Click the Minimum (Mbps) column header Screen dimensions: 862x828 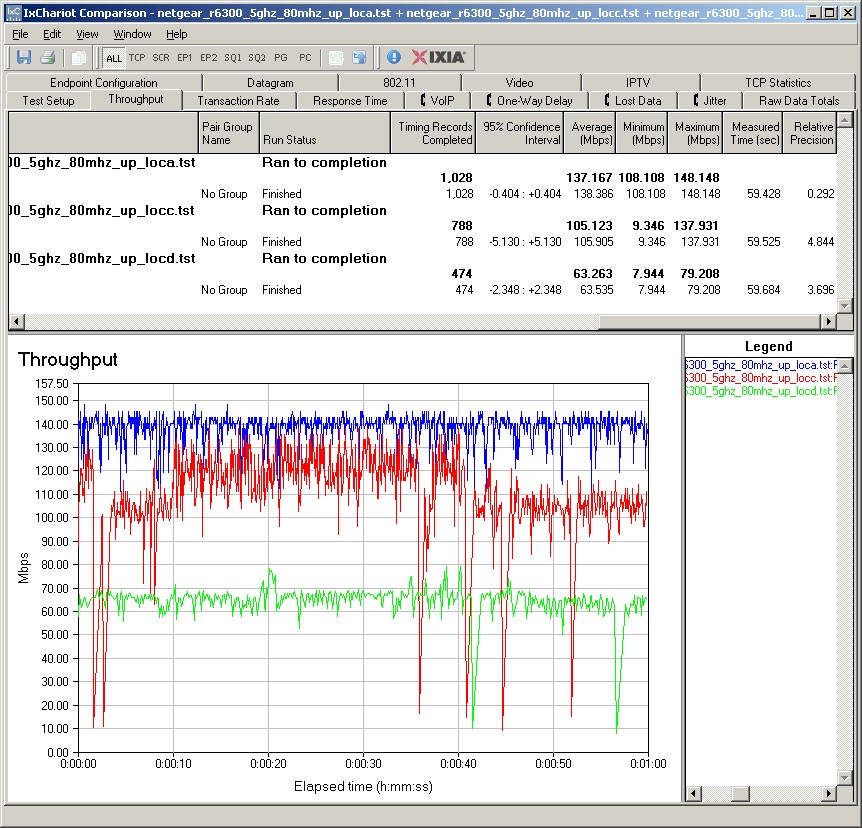click(642, 133)
